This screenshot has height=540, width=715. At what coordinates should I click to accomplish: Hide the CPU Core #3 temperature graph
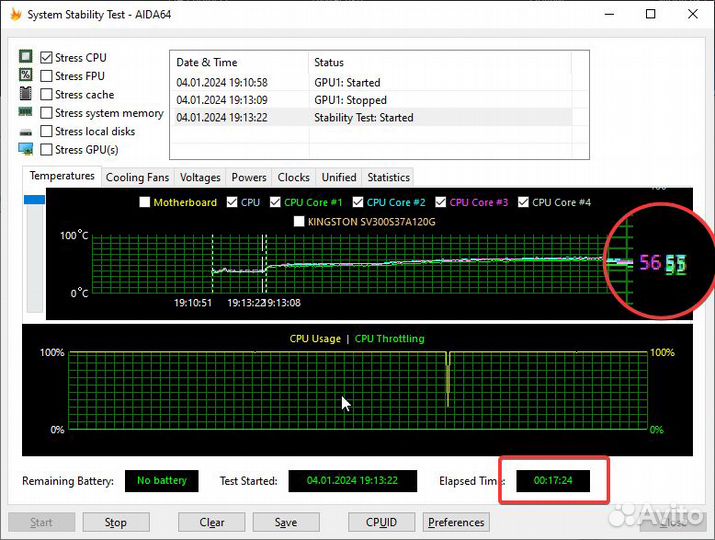441,202
